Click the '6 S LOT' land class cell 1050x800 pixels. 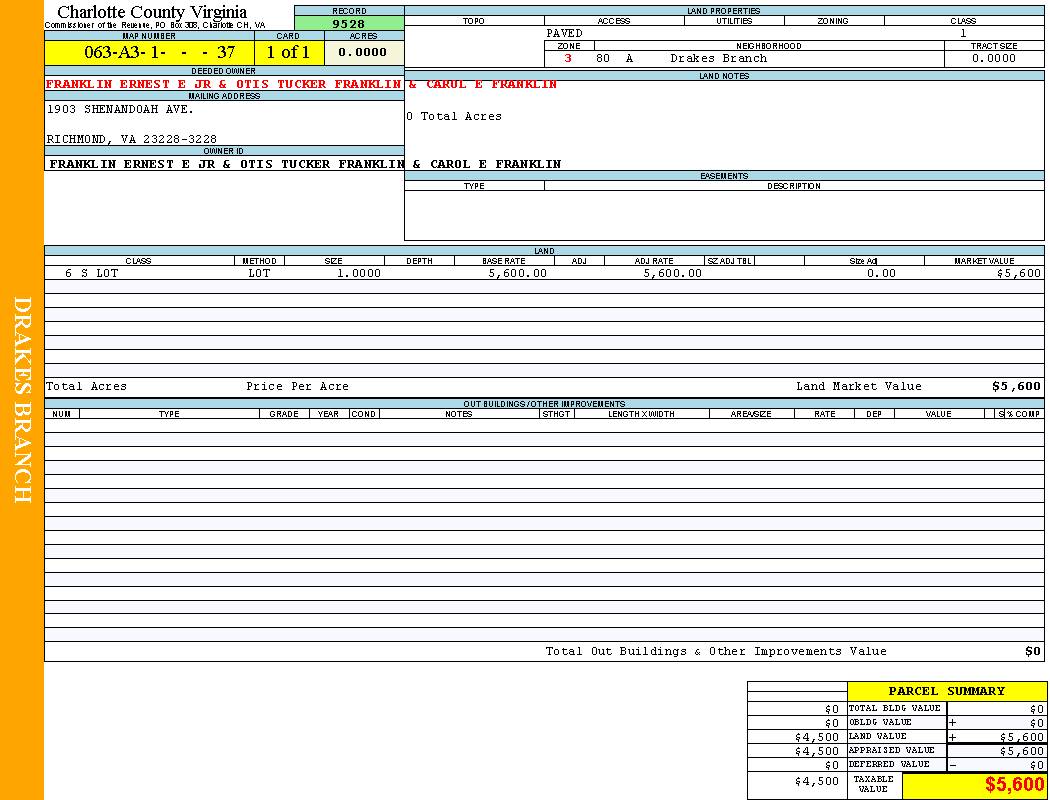[x=92, y=273]
